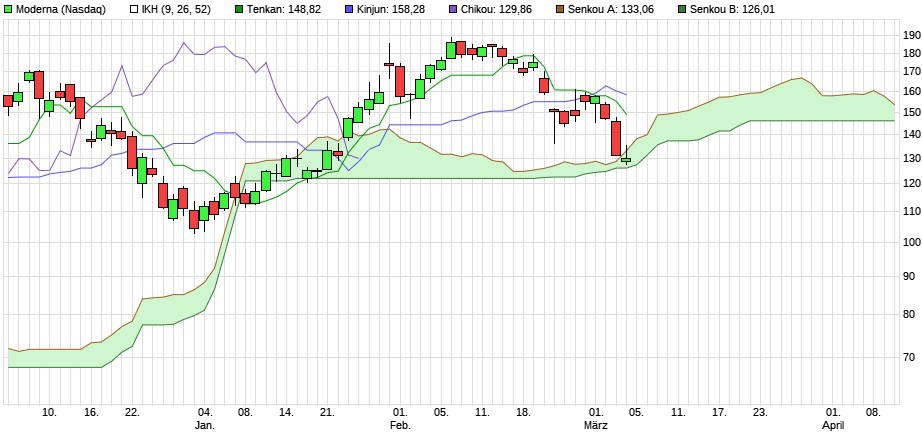Viewport: 922px width, 432px height.
Task: Click the 160 price axis label
Action: point(911,91)
